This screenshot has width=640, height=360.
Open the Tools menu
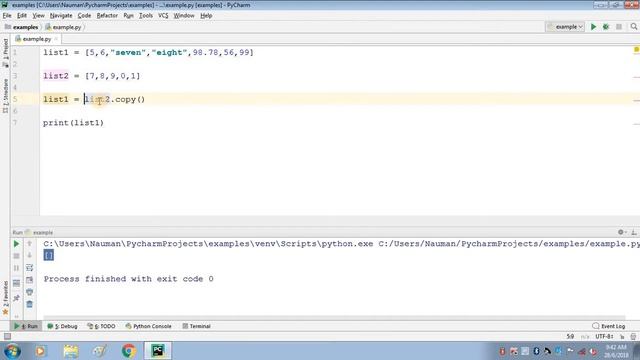tap(146, 16)
